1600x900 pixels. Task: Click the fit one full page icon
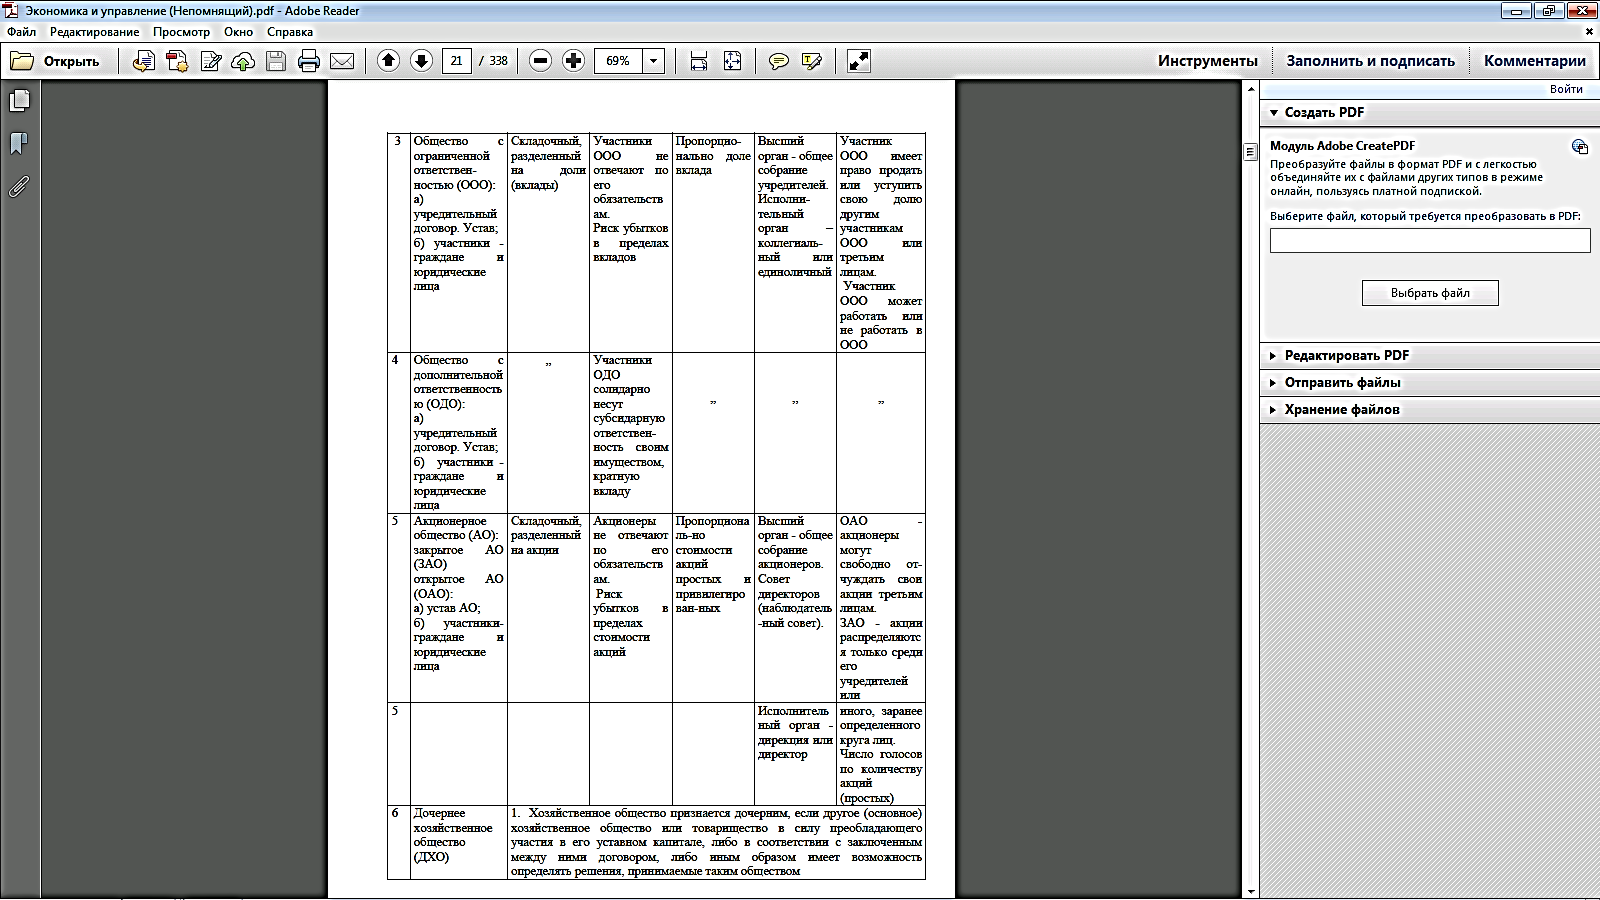(x=732, y=61)
